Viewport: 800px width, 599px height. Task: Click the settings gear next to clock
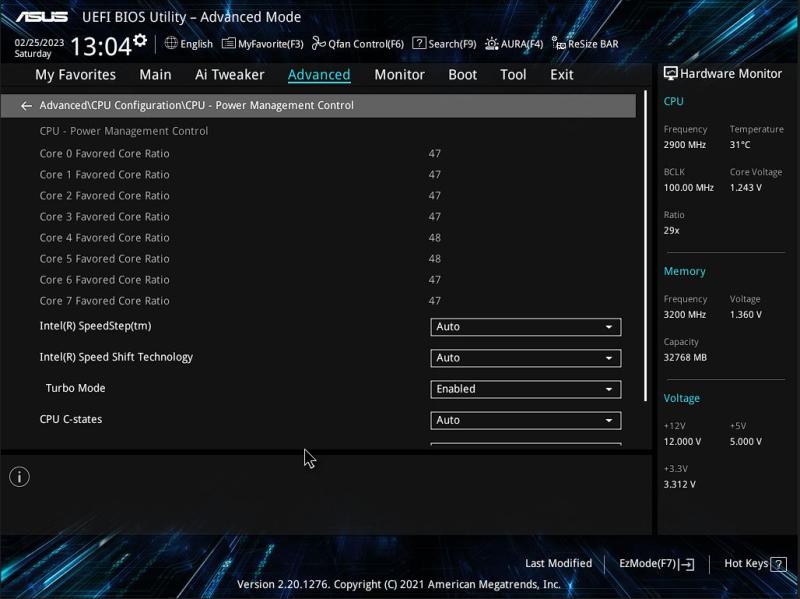click(140, 41)
